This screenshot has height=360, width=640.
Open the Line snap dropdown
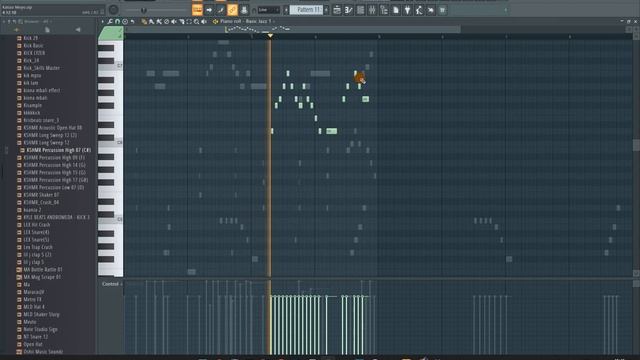pos(269,10)
